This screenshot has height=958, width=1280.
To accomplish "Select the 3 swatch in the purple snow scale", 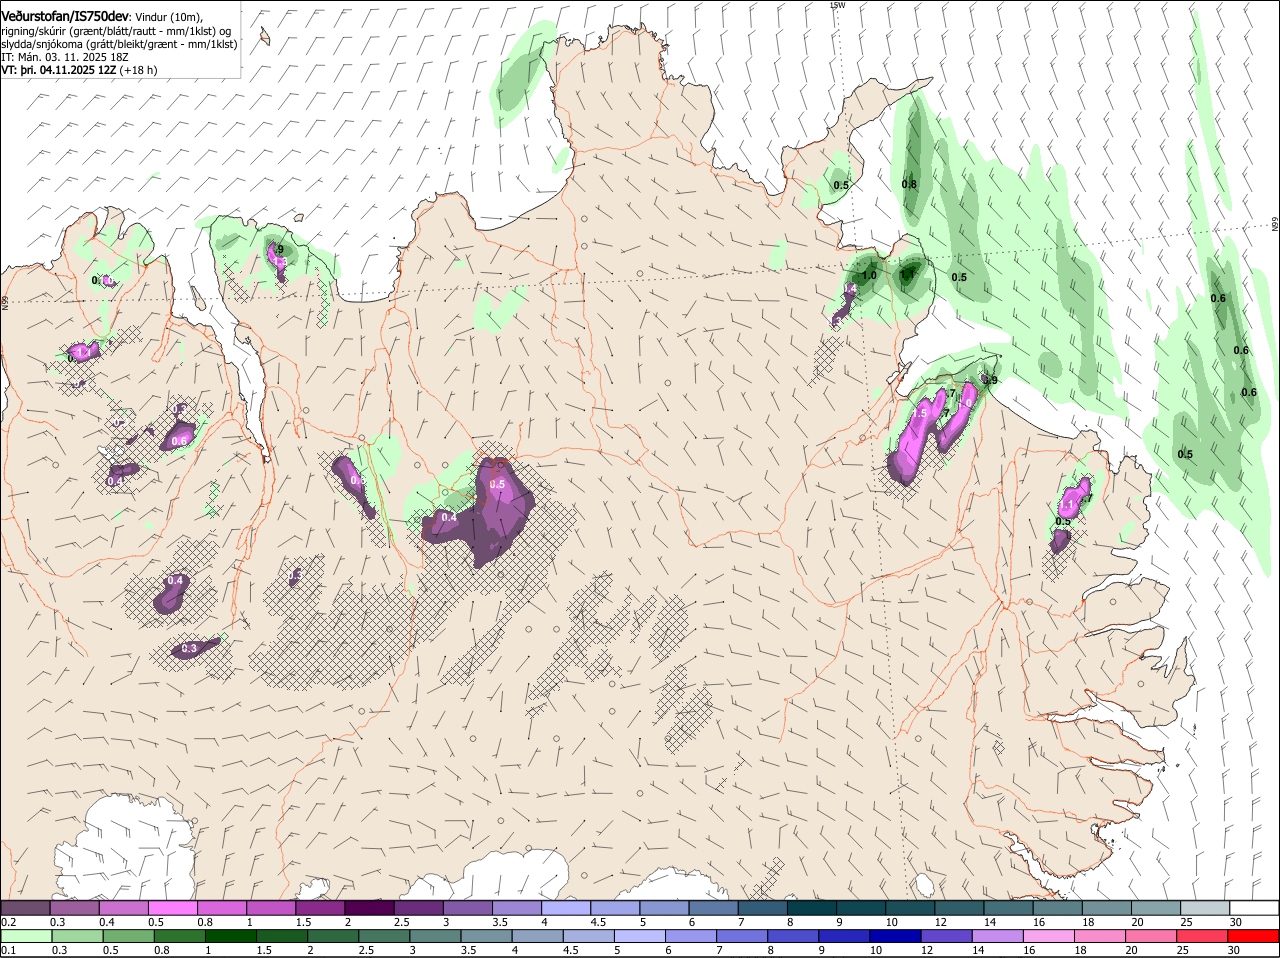I will tap(467, 907).
